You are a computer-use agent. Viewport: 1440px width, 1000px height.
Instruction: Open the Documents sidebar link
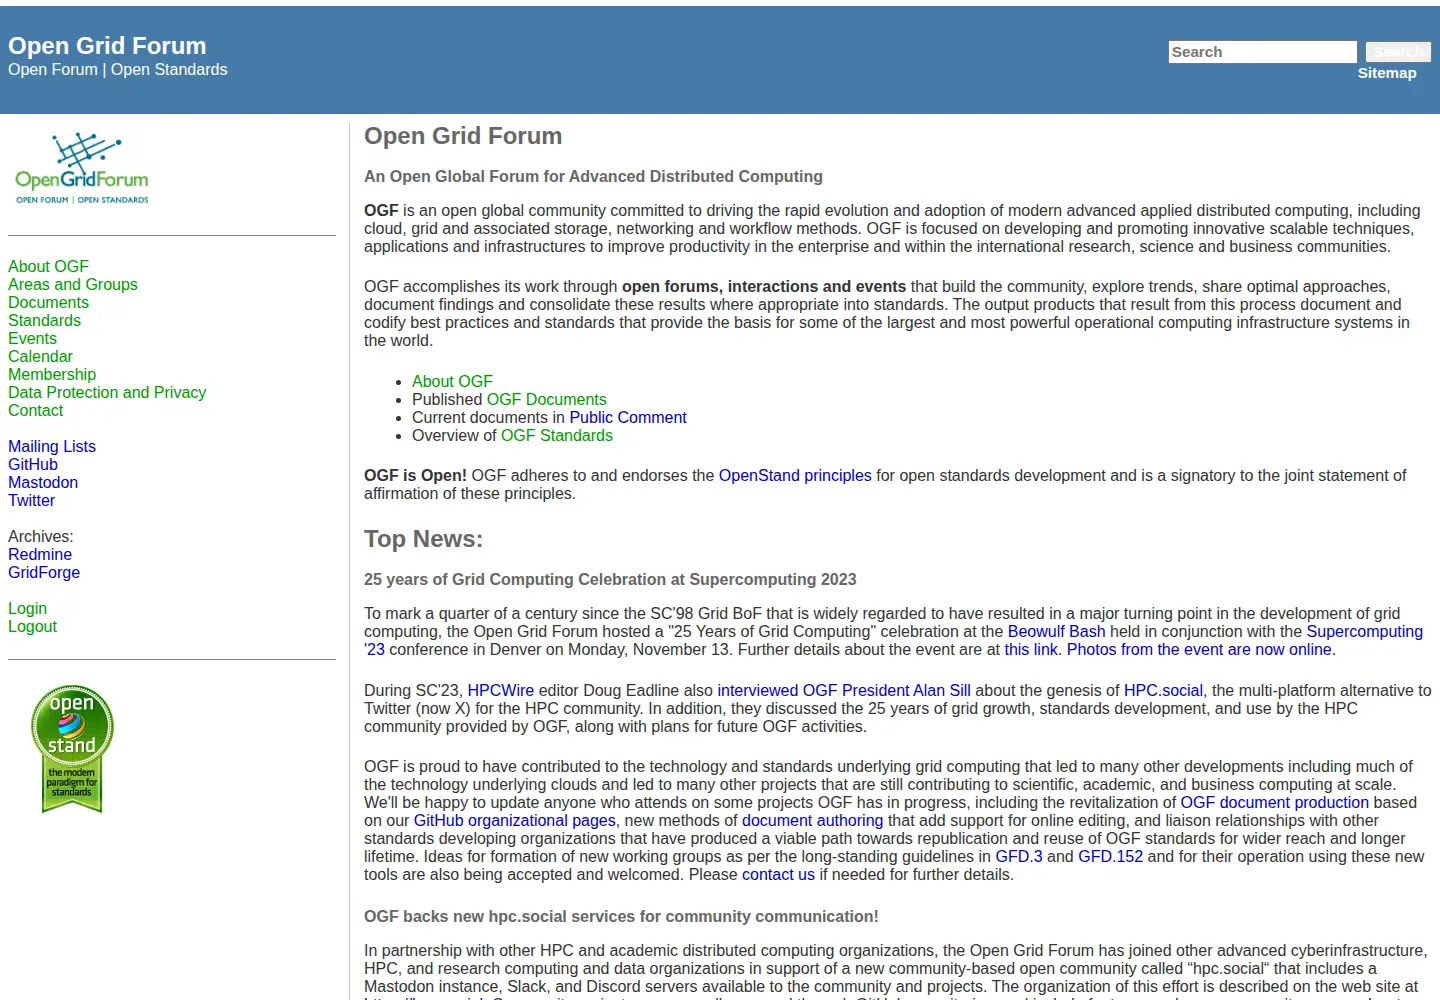pyautogui.click(x=48, y=302)
